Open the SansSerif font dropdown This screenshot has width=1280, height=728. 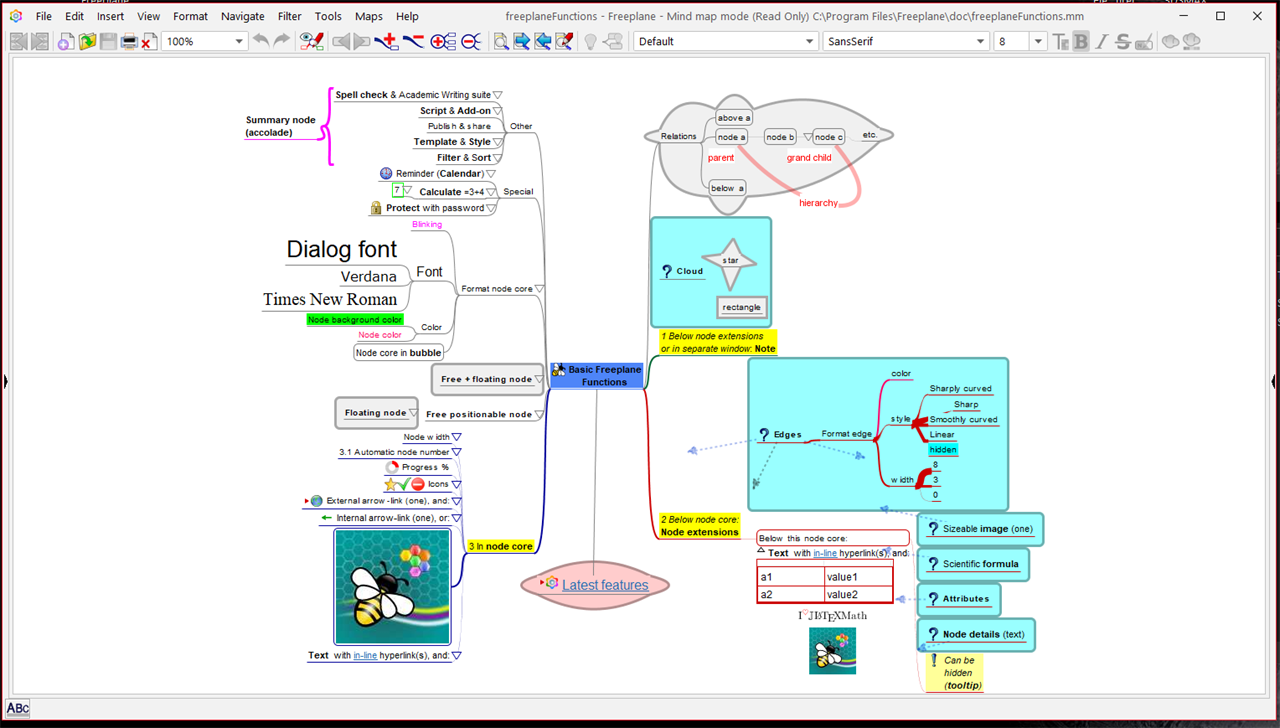(x=980, y=41)
